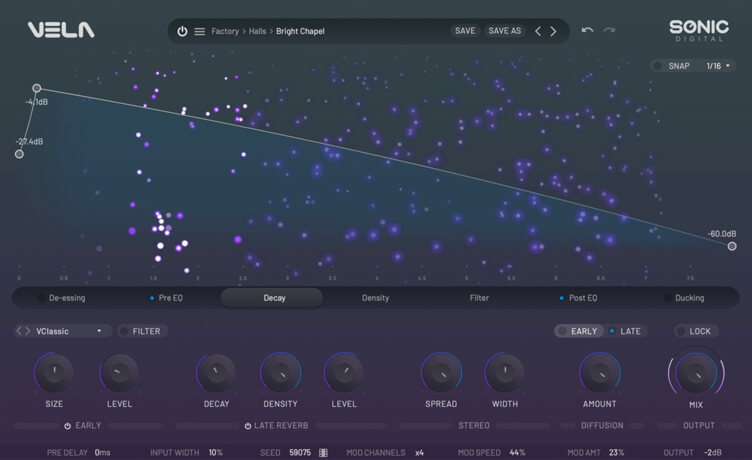Click the SAVE button
Screen dimensions: 752x460
pos(465,31)
